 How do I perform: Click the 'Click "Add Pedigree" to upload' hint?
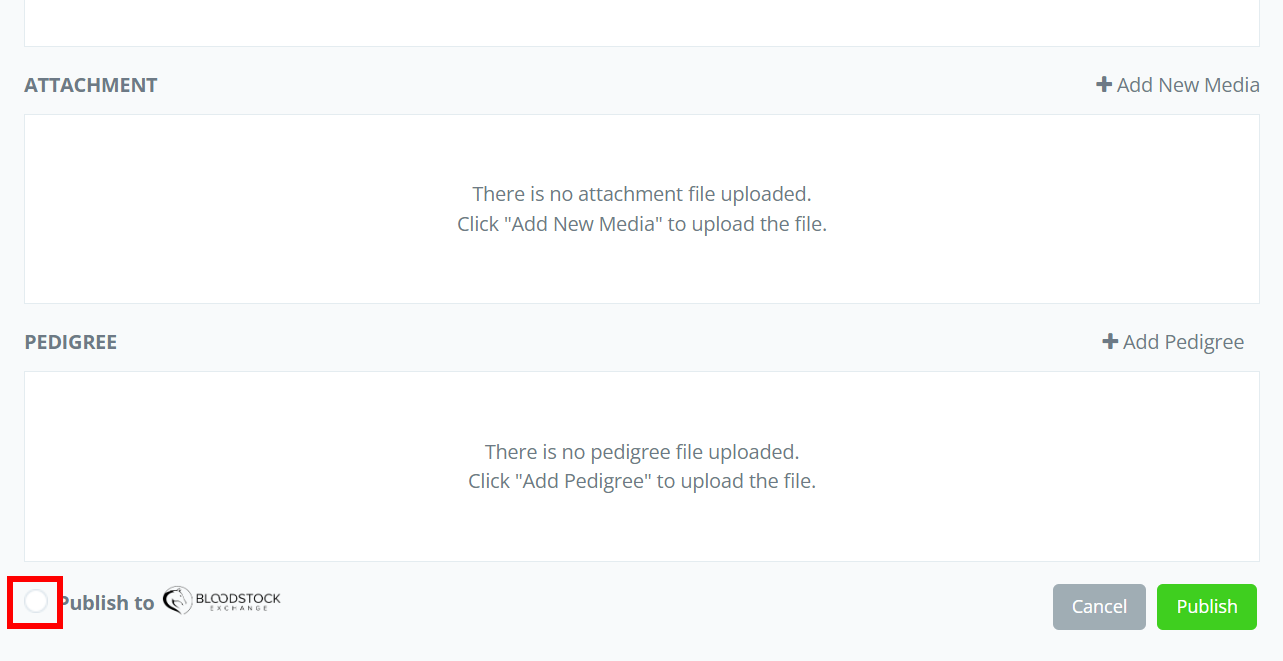point(641,481)
